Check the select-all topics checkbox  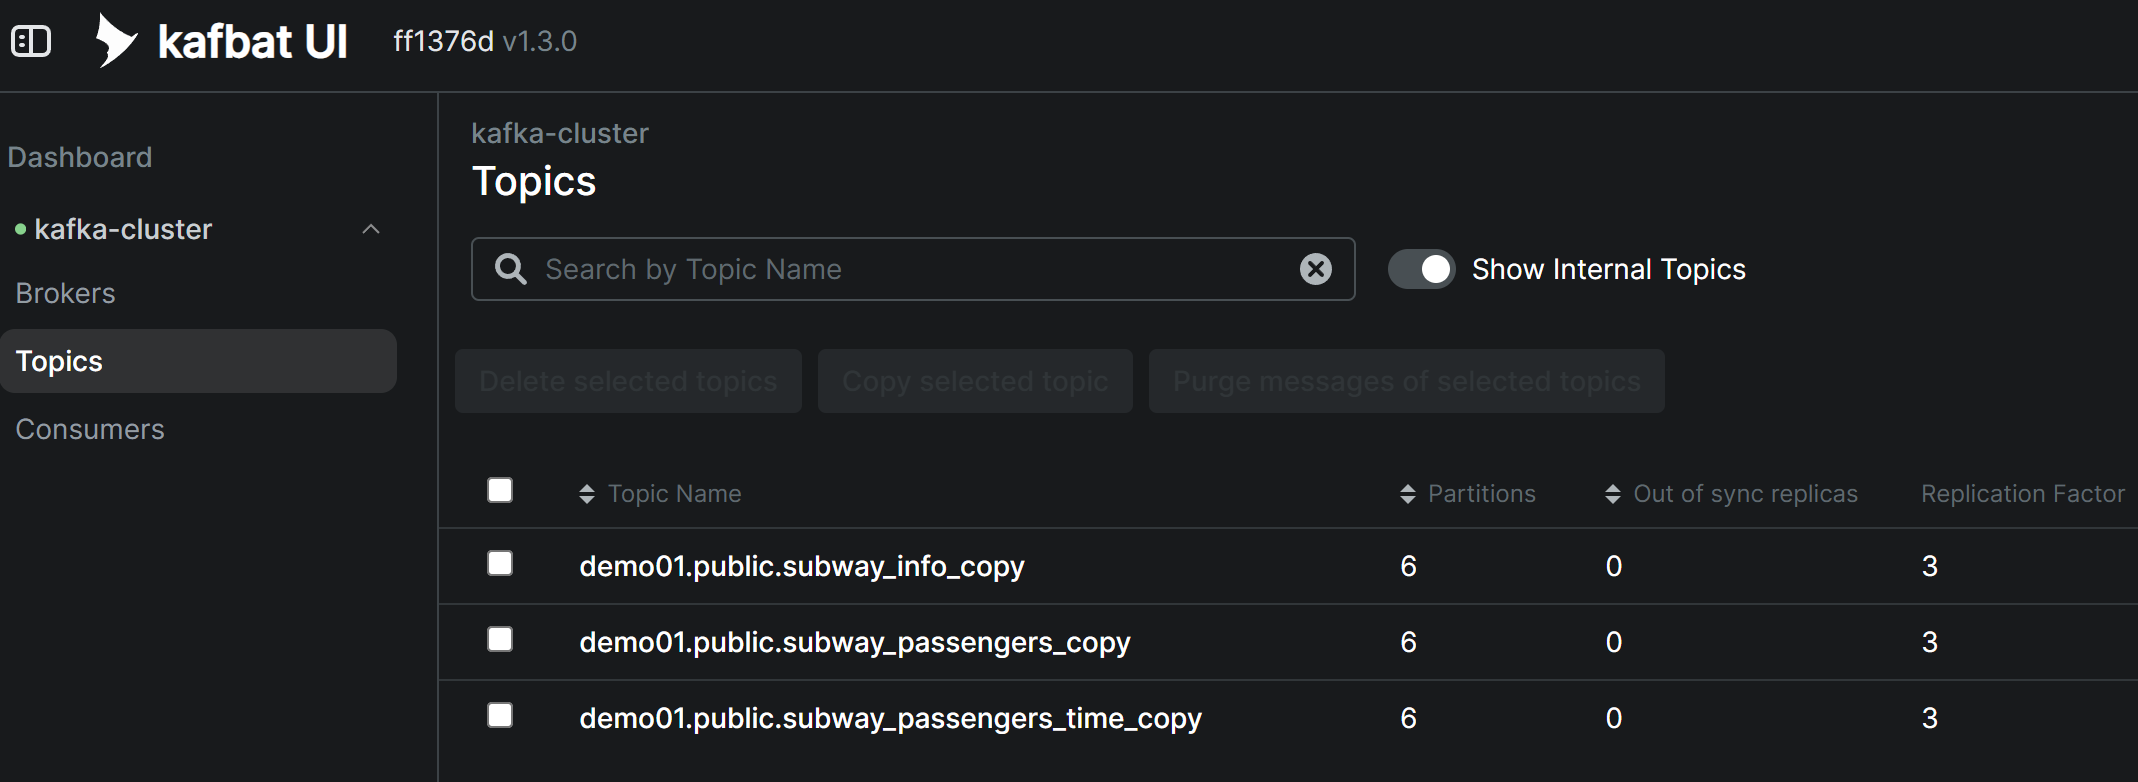[x=500, y=490]
